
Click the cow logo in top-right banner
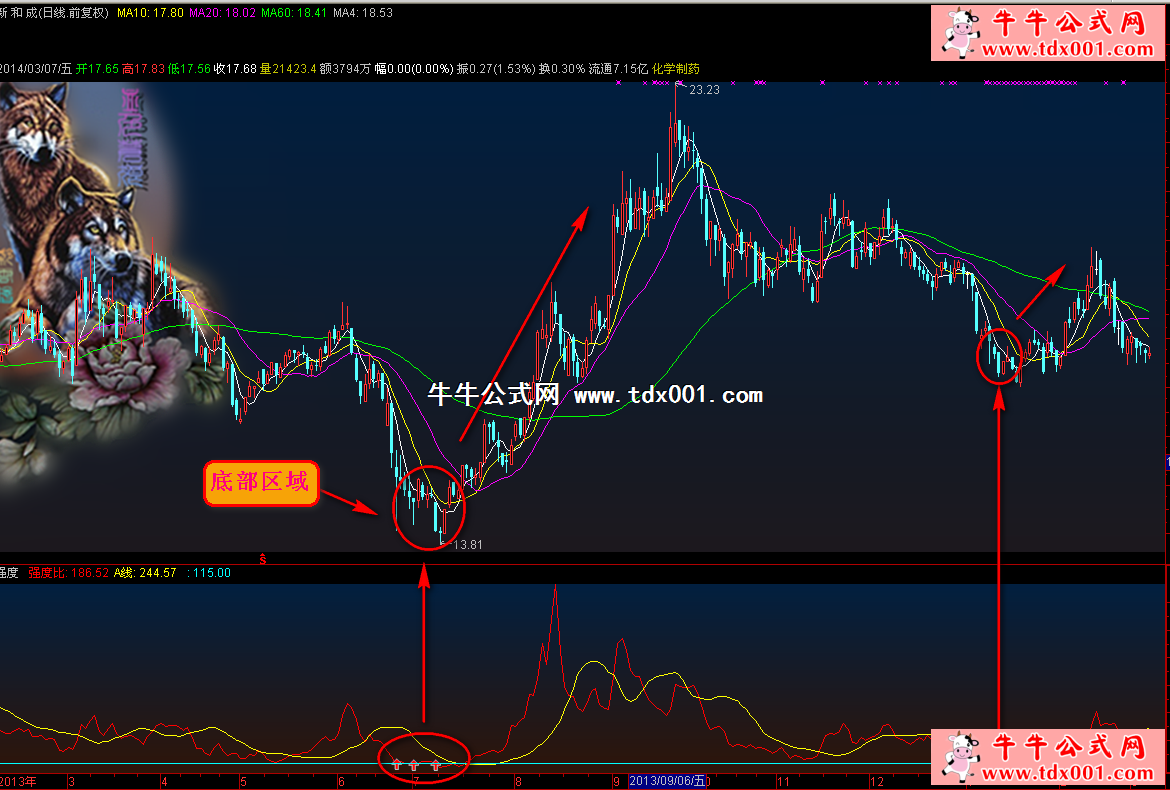click(962, 33)
